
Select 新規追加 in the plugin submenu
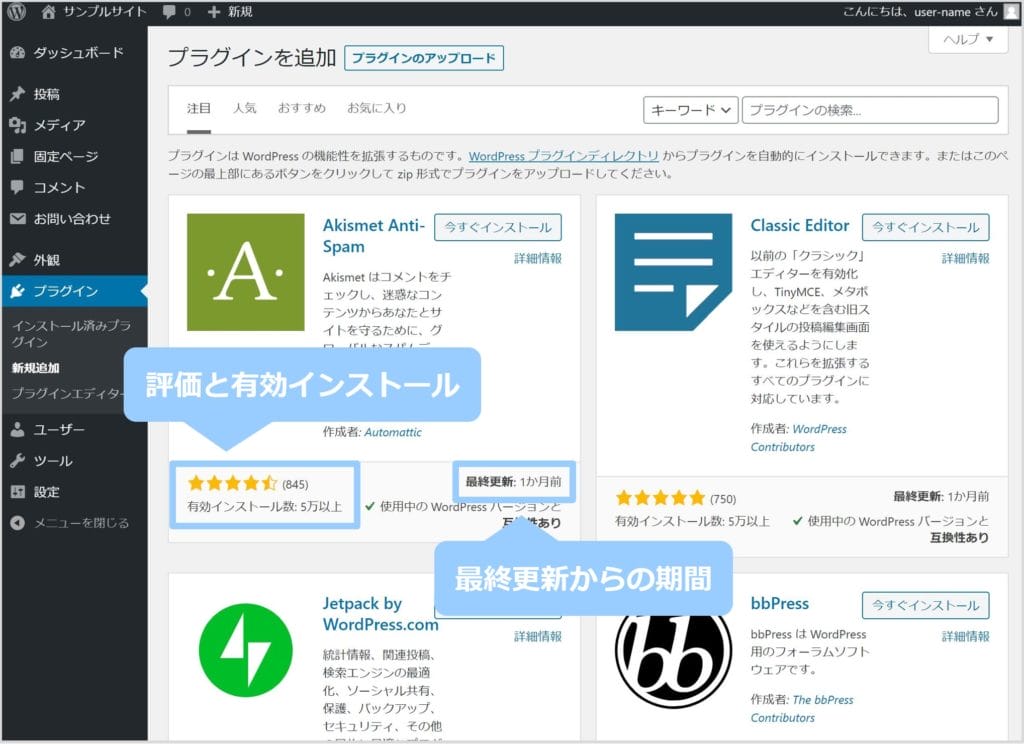pyautogui.click(x=36, y=368)
